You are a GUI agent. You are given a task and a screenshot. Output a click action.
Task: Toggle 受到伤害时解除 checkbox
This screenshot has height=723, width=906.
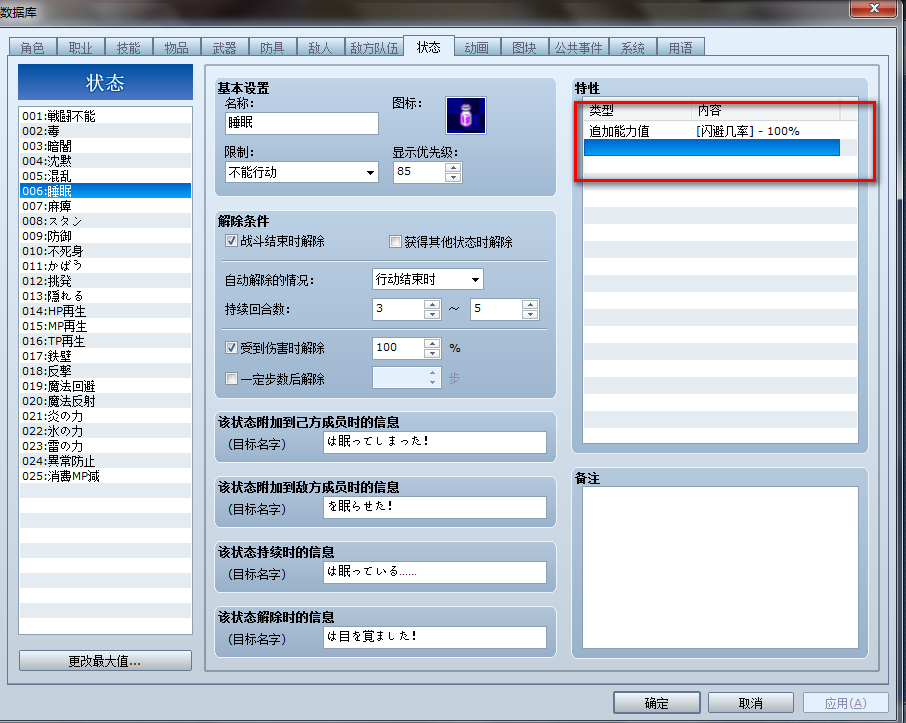pos(231,347)
